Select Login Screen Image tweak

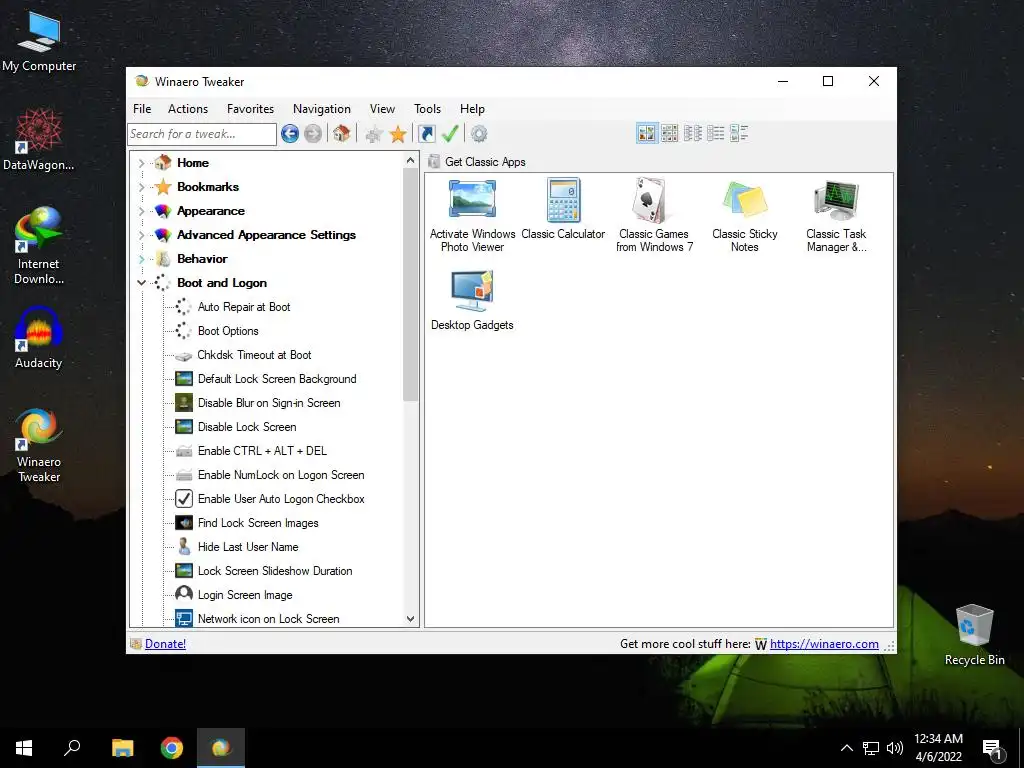245,595
